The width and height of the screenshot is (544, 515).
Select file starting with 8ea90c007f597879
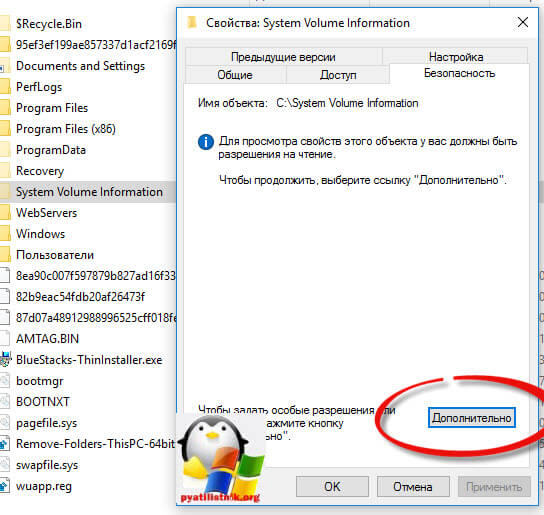[x=96, y=276]
